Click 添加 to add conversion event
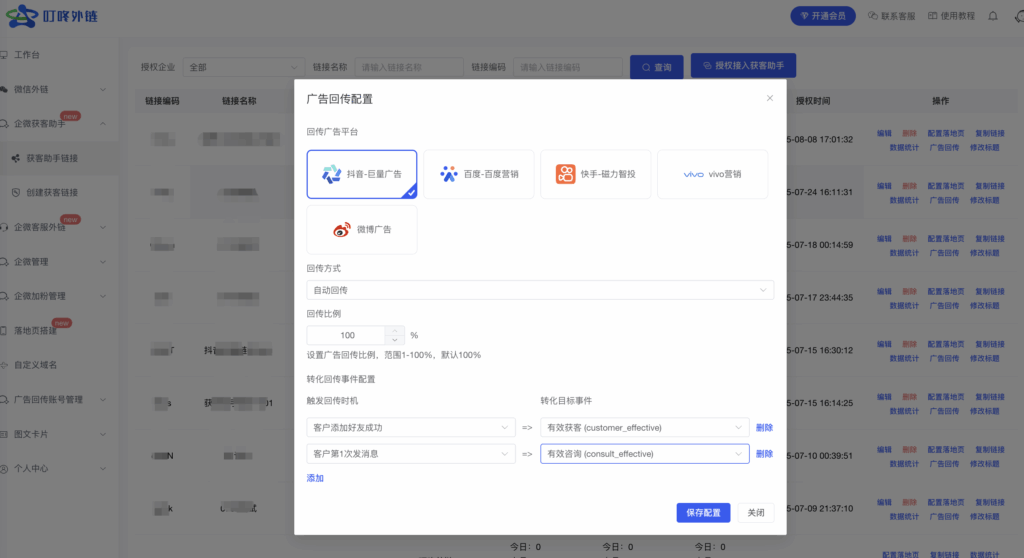This screenshot has height=558, width=1024. pos(315,478)
